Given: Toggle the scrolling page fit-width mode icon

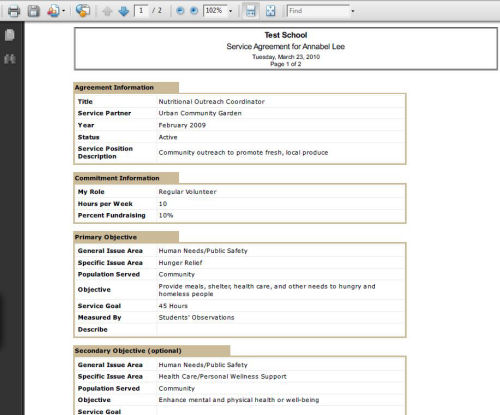Looking at the screenshot, I should point(251,11).
